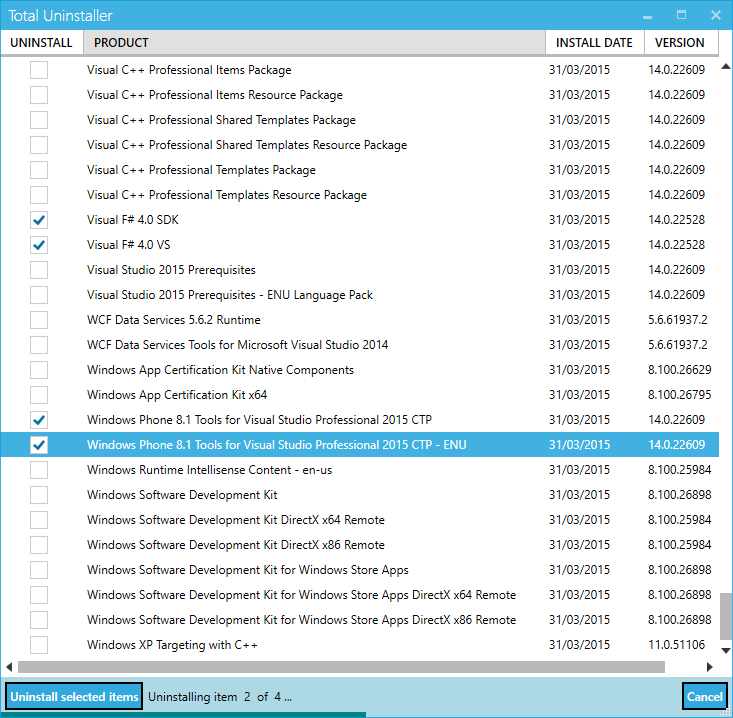Select Visual C++ Professional Shared Templates Resource Package

point(359,145)
